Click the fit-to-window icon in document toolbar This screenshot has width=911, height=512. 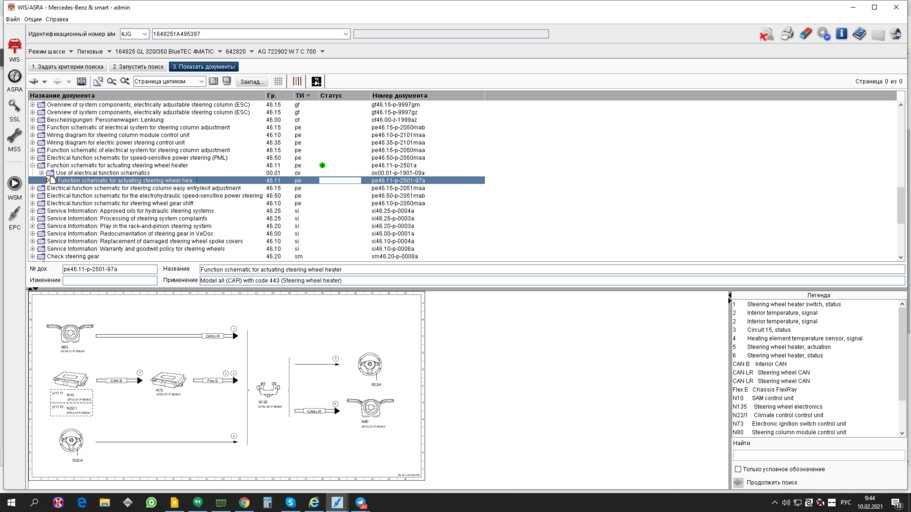(x=81, y=81)
